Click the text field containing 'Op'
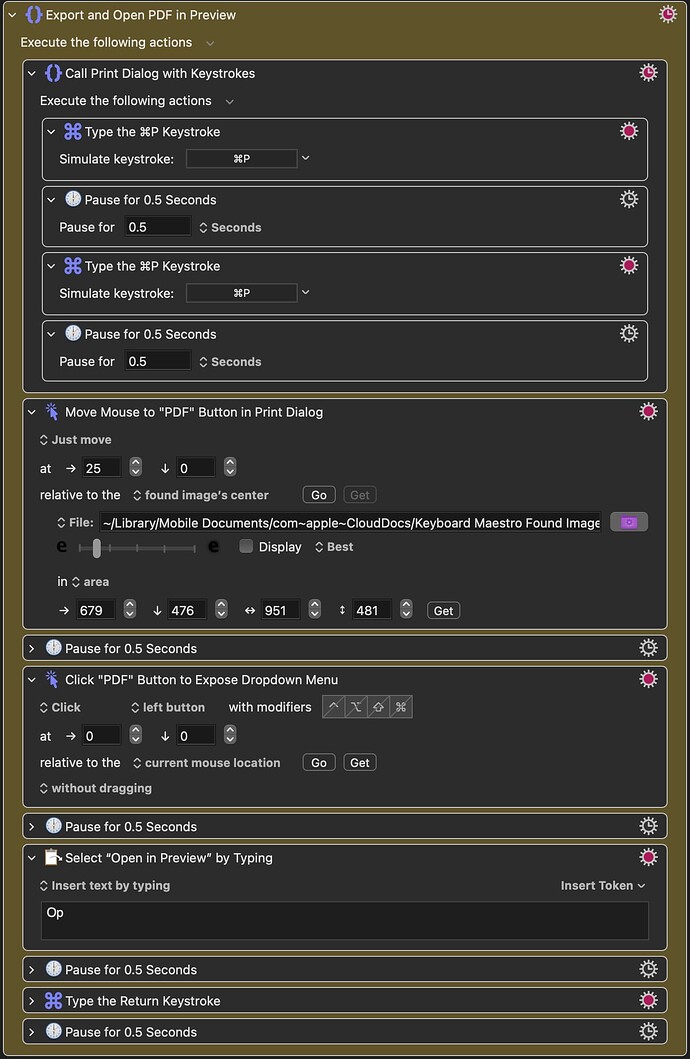The width and height of the screenshot is (690, 1059). point(344,920)
